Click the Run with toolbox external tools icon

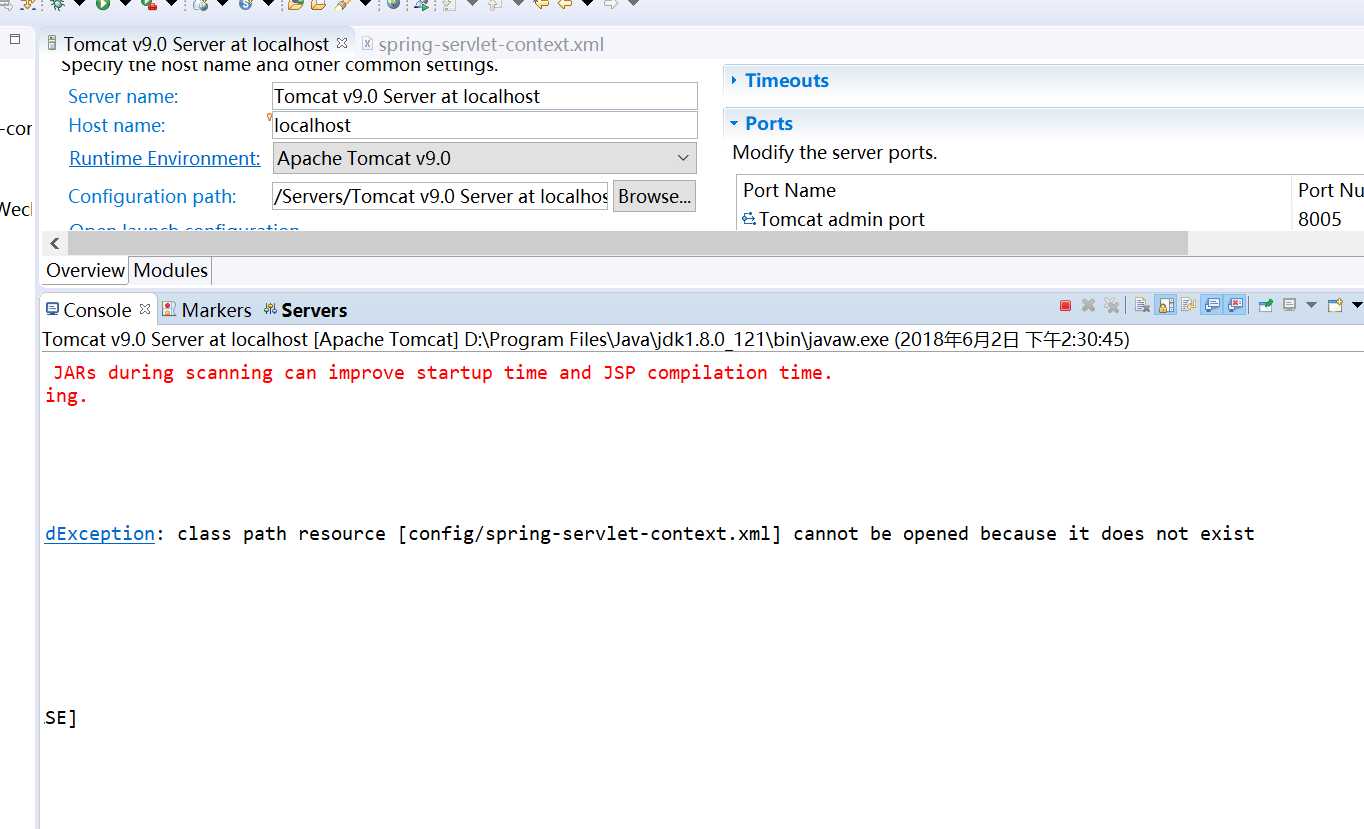pos(149,5)
